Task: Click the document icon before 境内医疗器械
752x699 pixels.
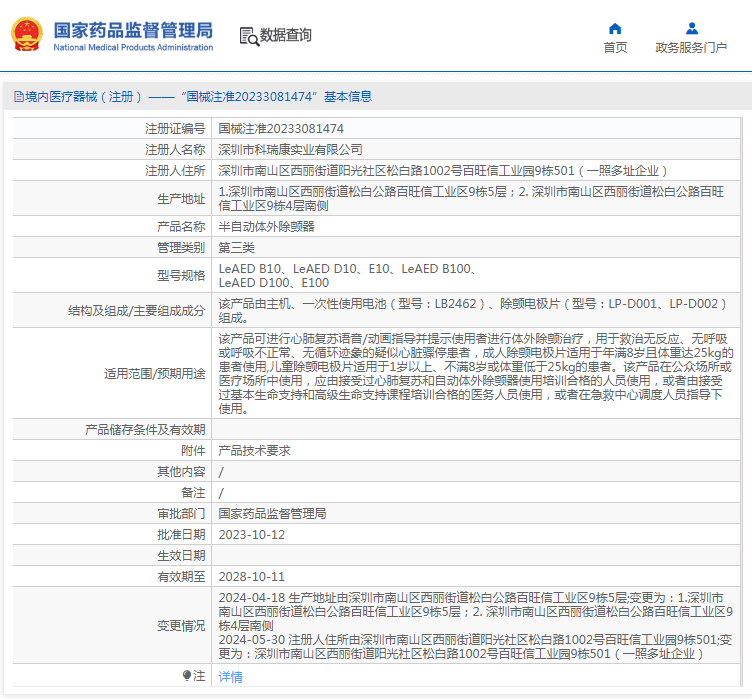Action: (19, 97)
